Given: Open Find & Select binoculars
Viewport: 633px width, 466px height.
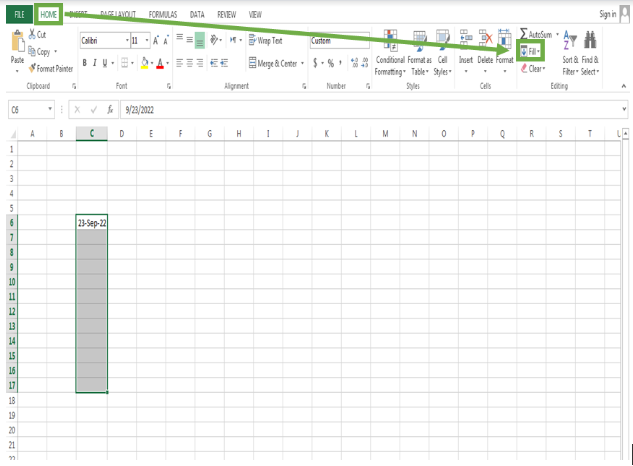Looking at the screenshot, I should tap(590, 52).
